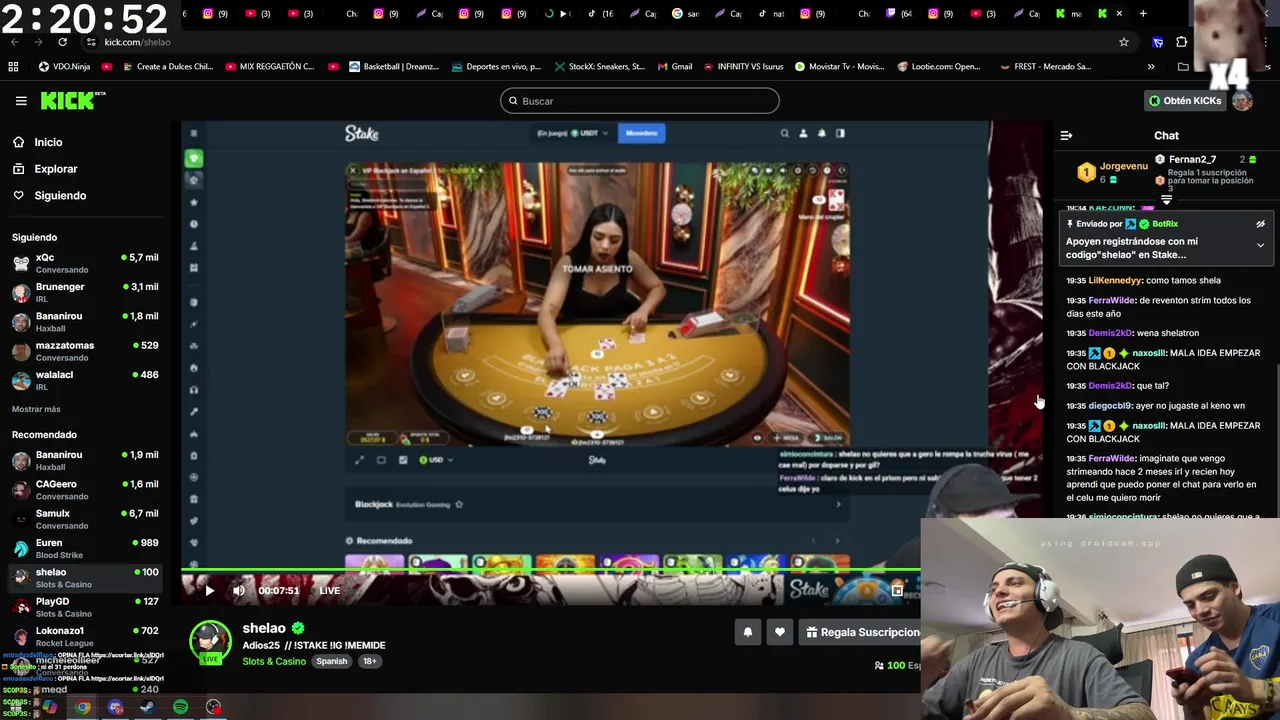Open Jorgevenu top gifter entry

(1112, 172)
